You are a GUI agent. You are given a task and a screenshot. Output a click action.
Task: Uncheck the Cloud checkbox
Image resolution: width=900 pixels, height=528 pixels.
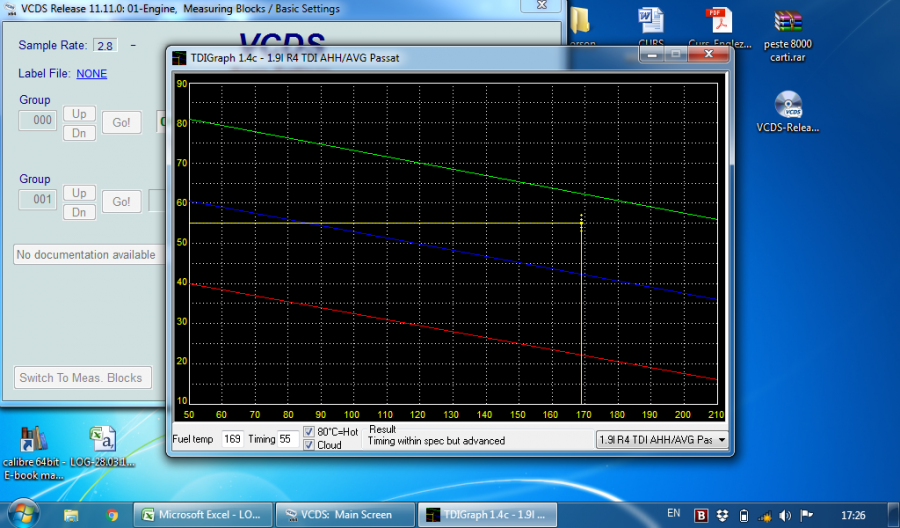coord(309,445)
